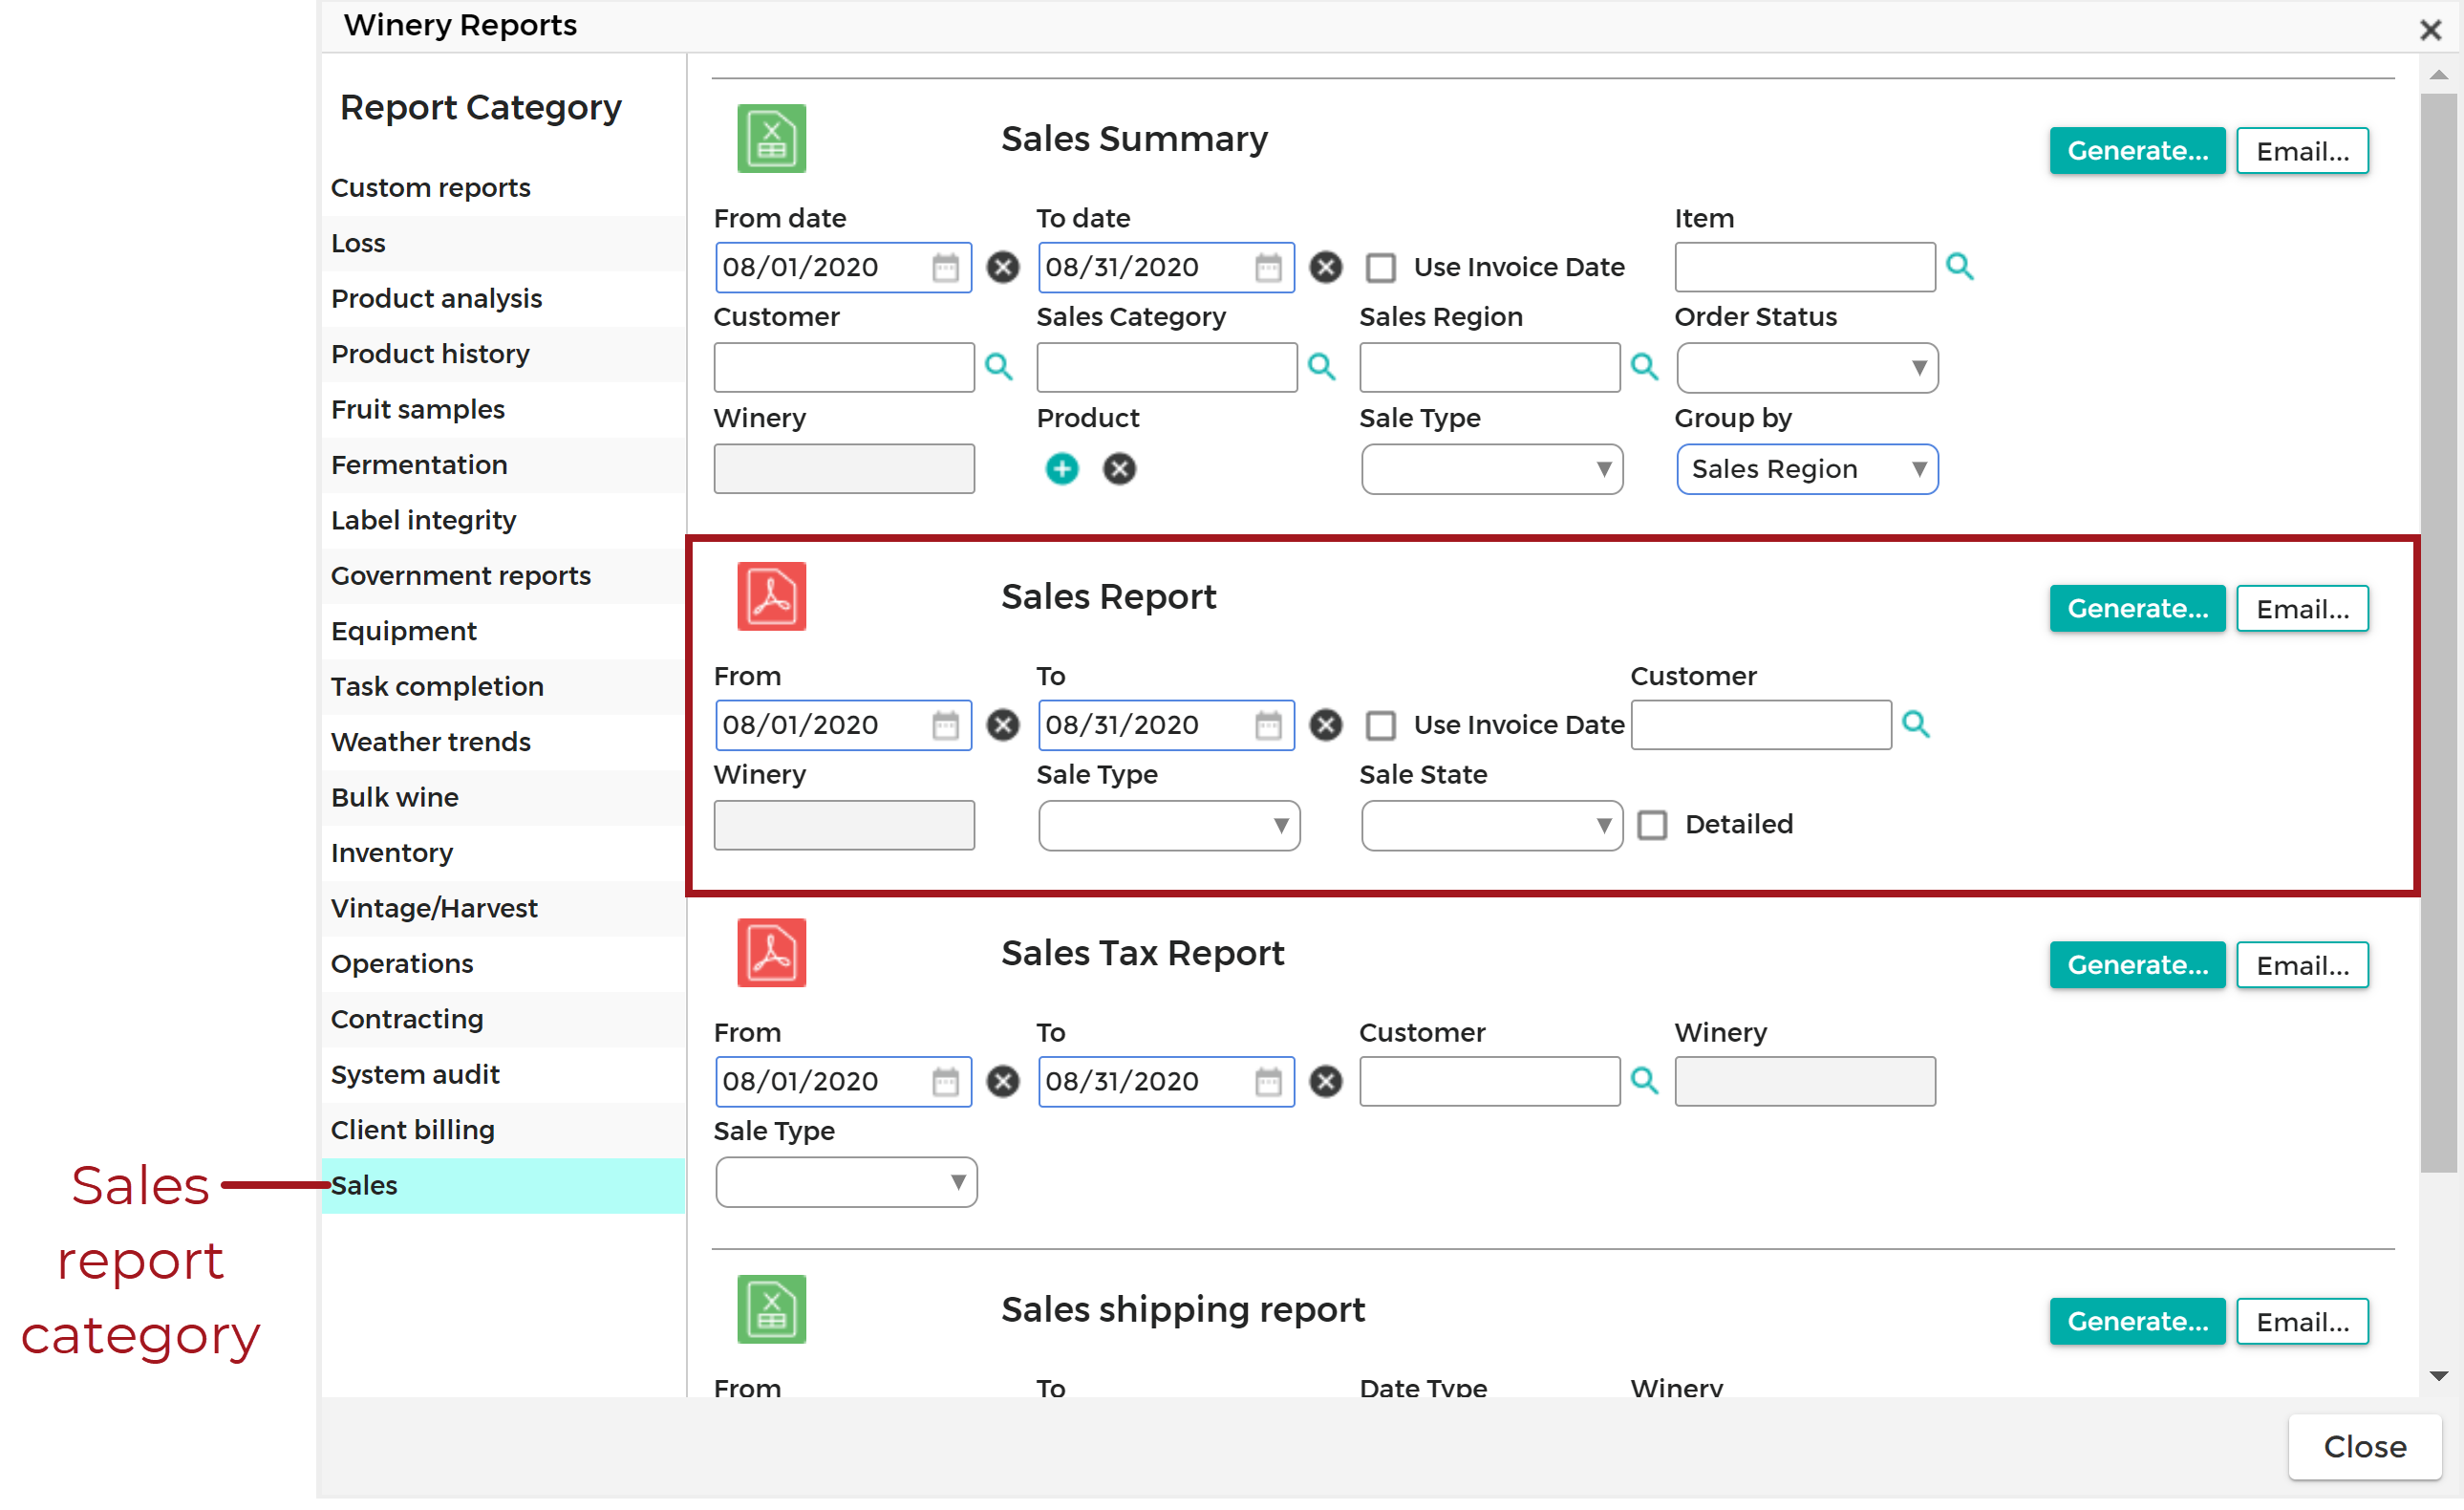Select Product analysis category
Image resolution: width=2464 pixels, height=1510 pixels.
(x=503, y=299)
